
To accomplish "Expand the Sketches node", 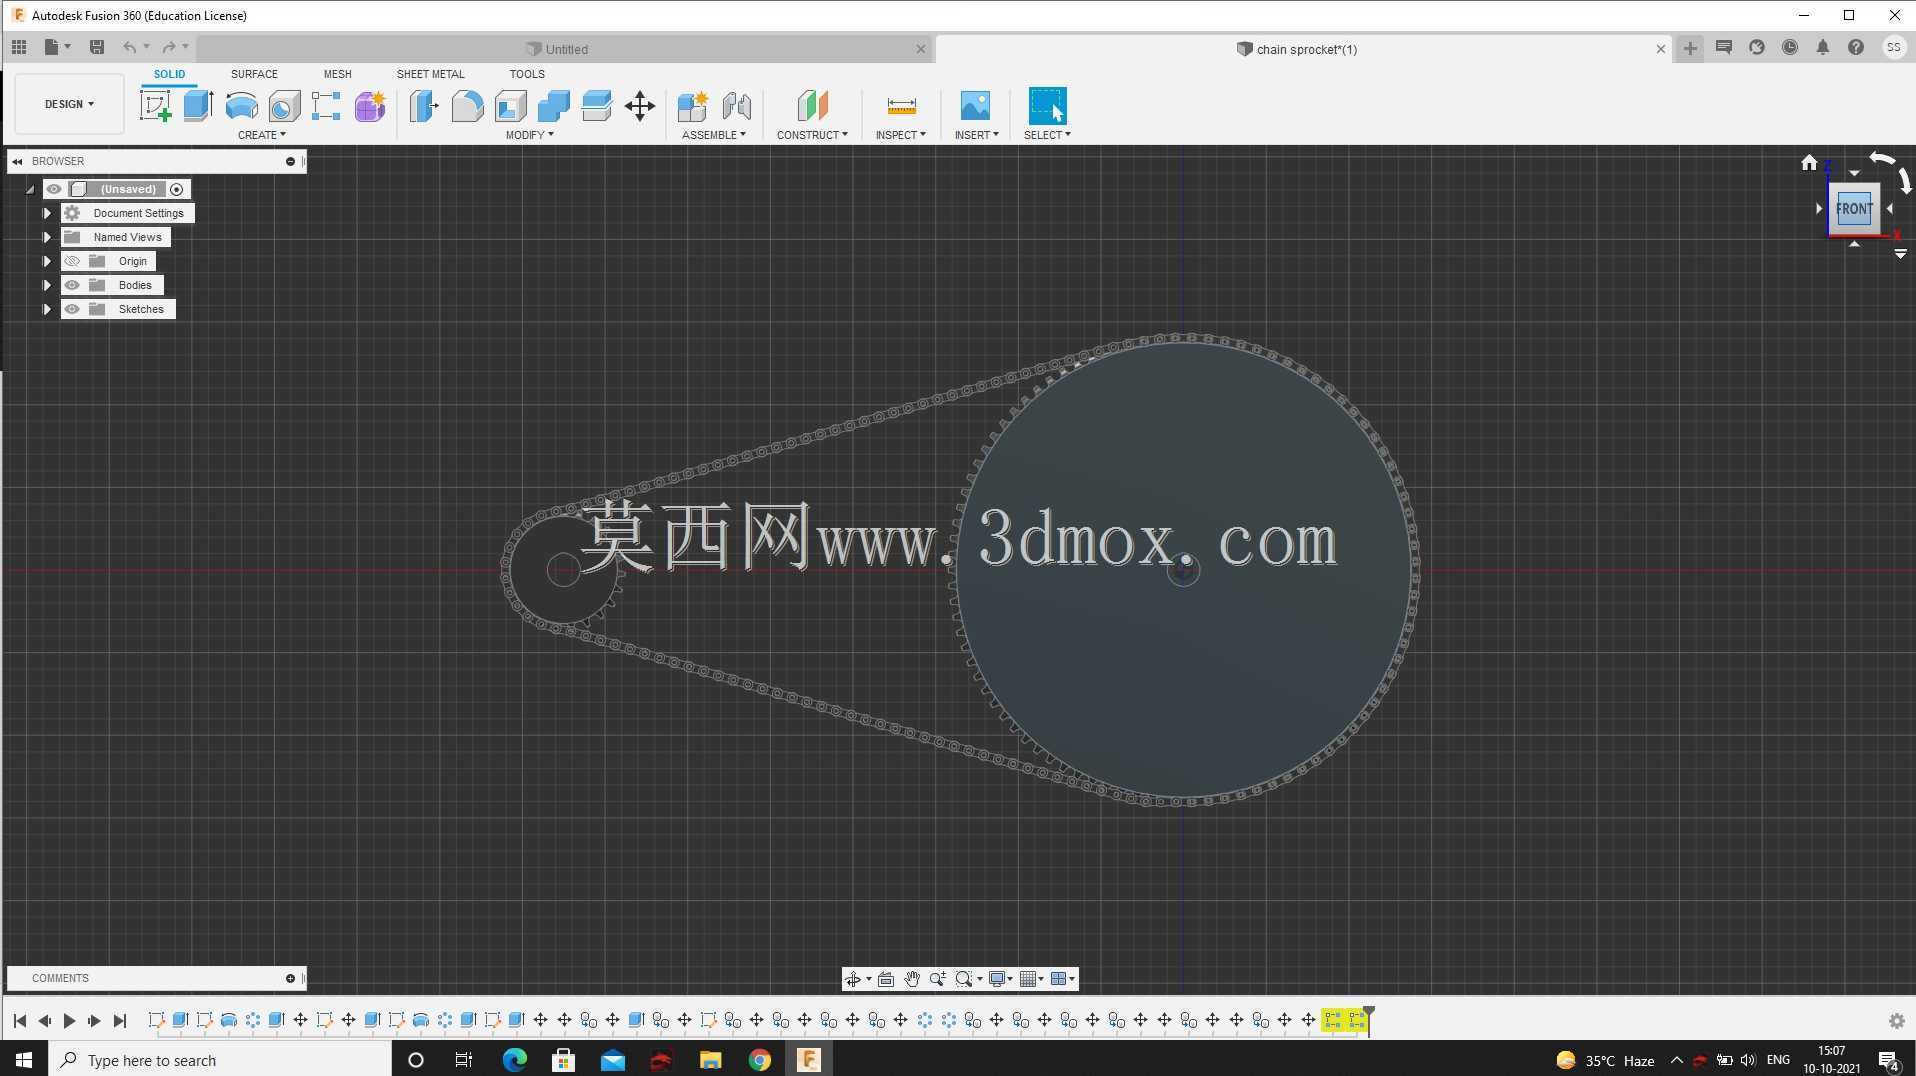I will 46,309.
